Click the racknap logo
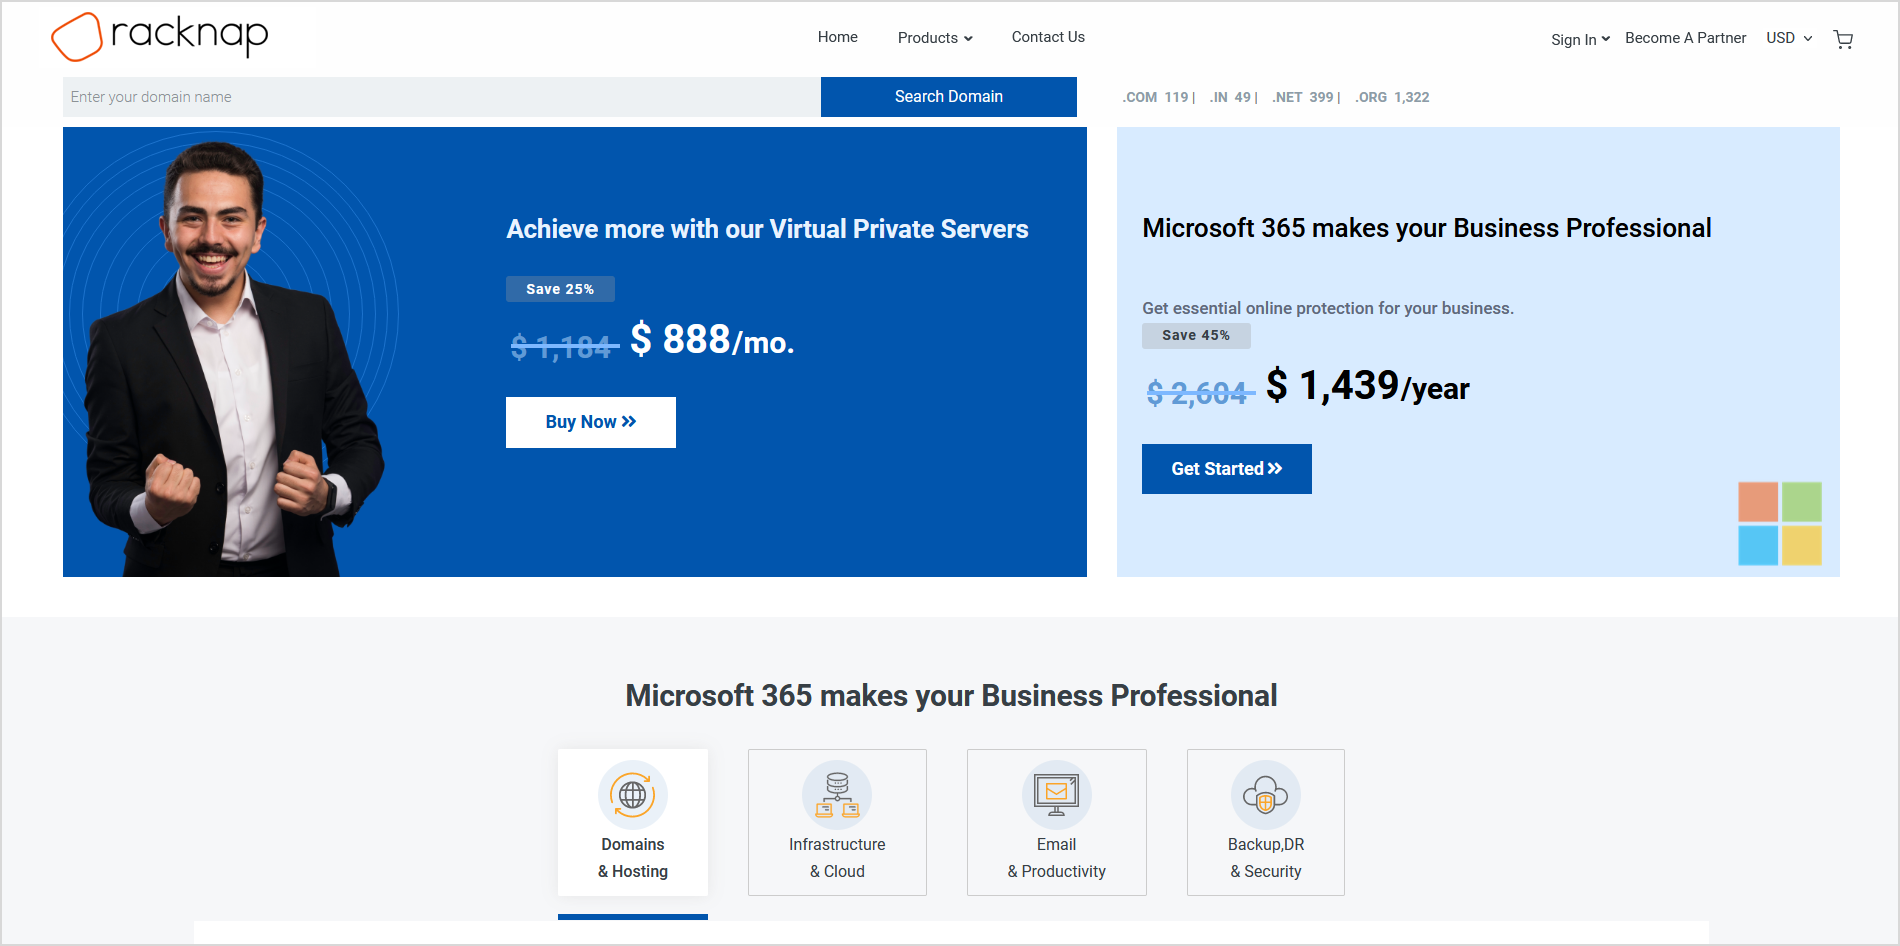Image resolution: width=1900 pixels, height=946 pixels. click(160, 36)
